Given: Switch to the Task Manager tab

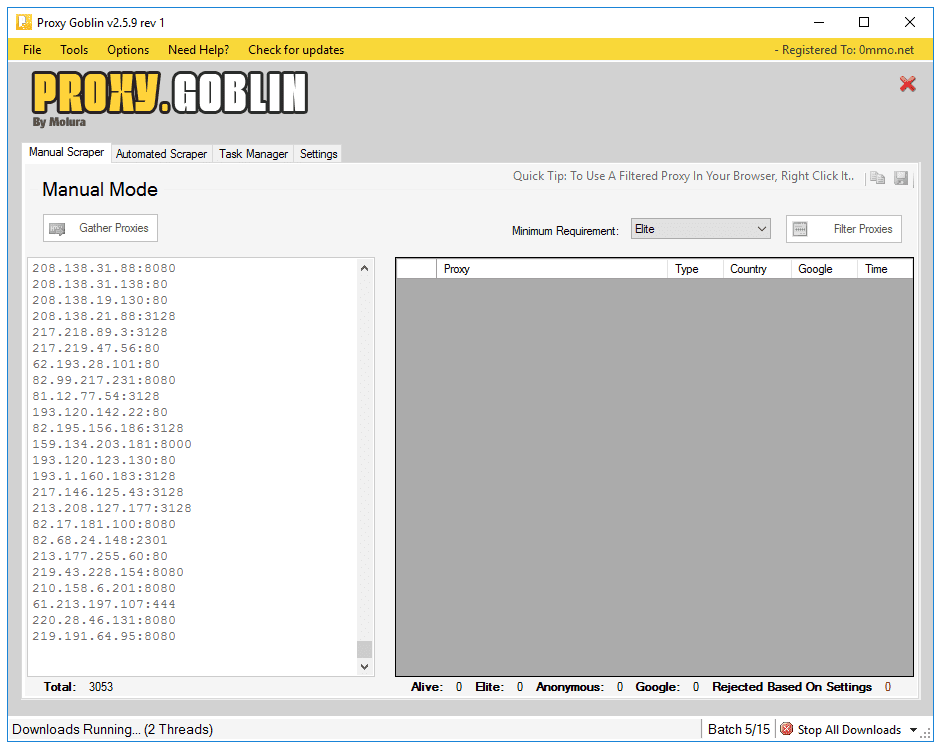Looking at the screenshot, I should (253, 154).
